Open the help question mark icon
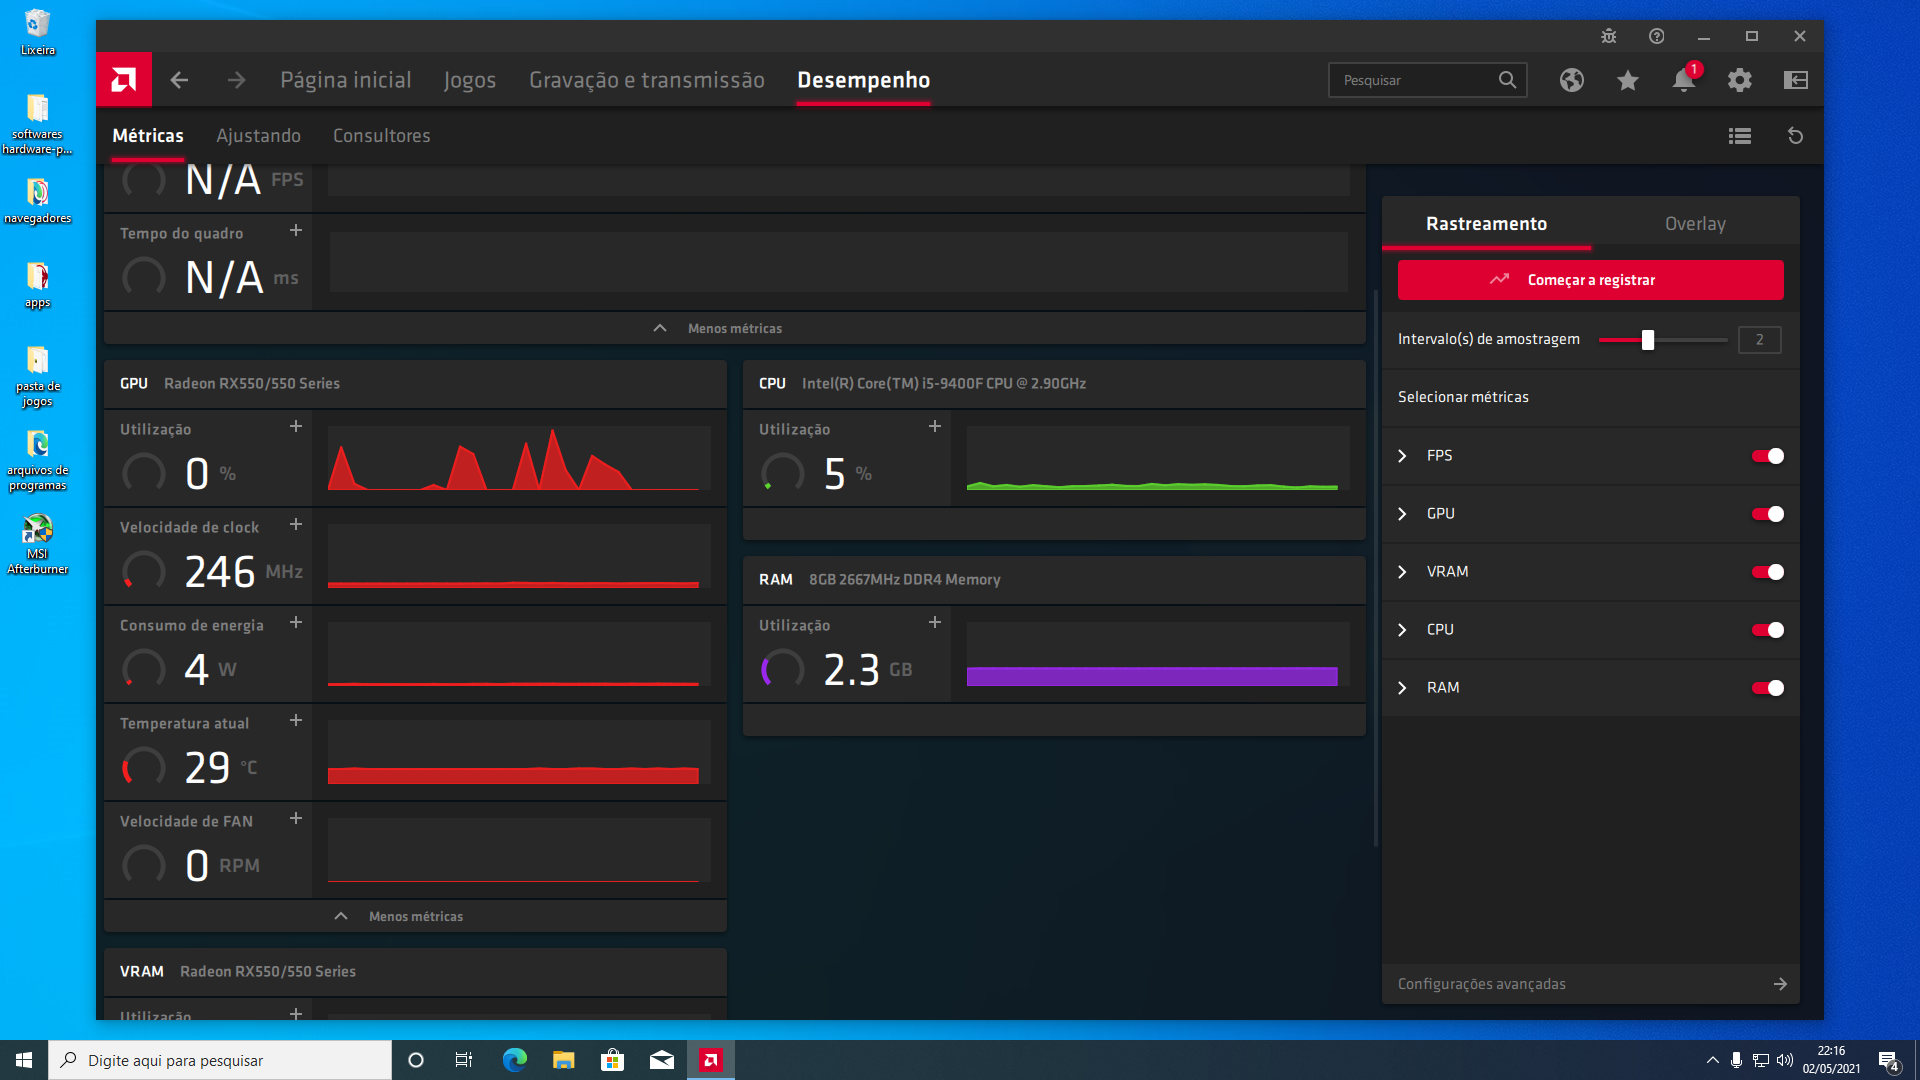This screenshot has height=1080, width=1920. [1657, 36]
